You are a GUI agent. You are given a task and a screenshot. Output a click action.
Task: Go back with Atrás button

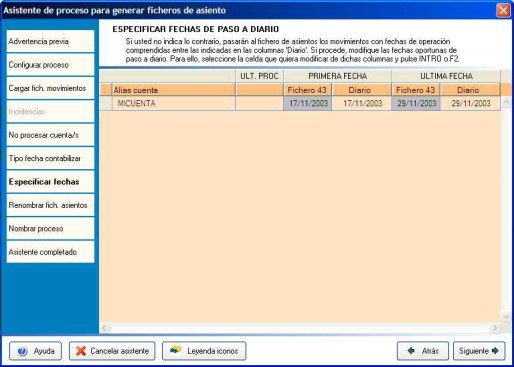point(423,351)
